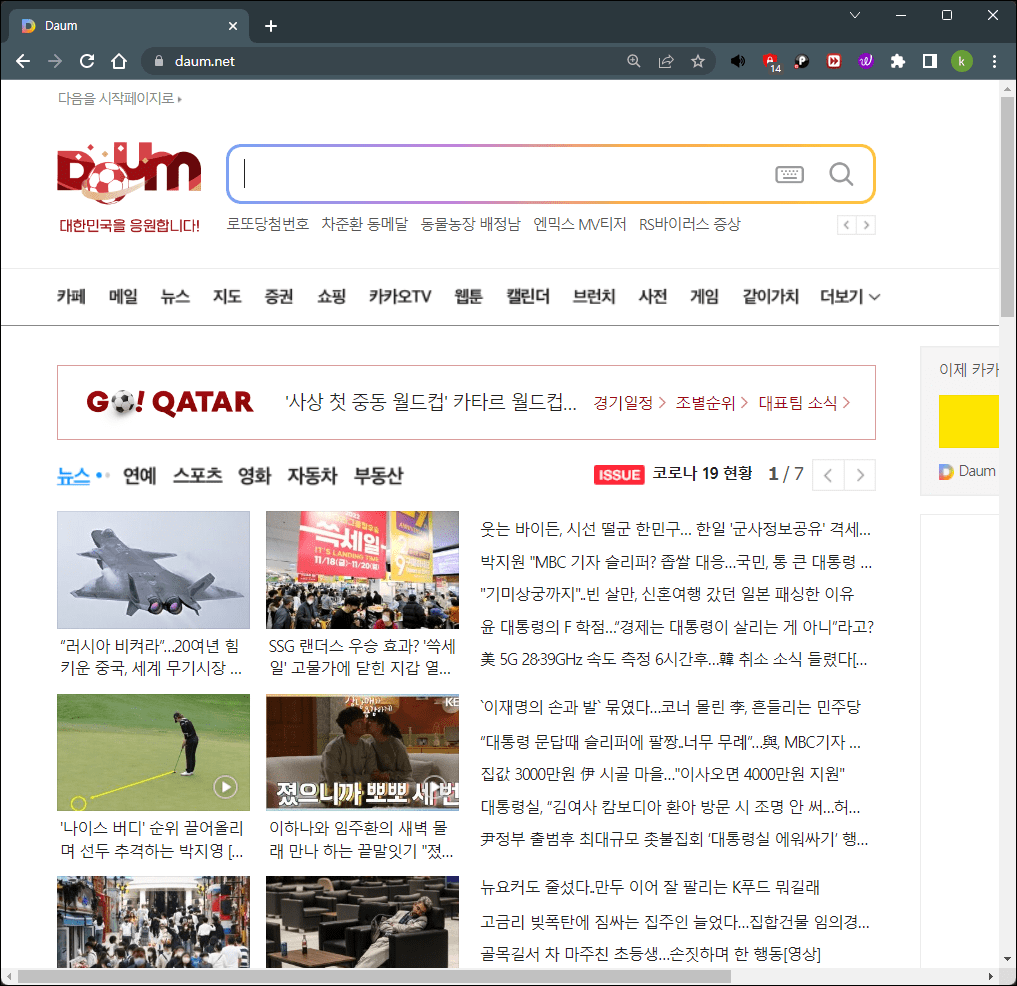Open the 지도 menu

227,296
